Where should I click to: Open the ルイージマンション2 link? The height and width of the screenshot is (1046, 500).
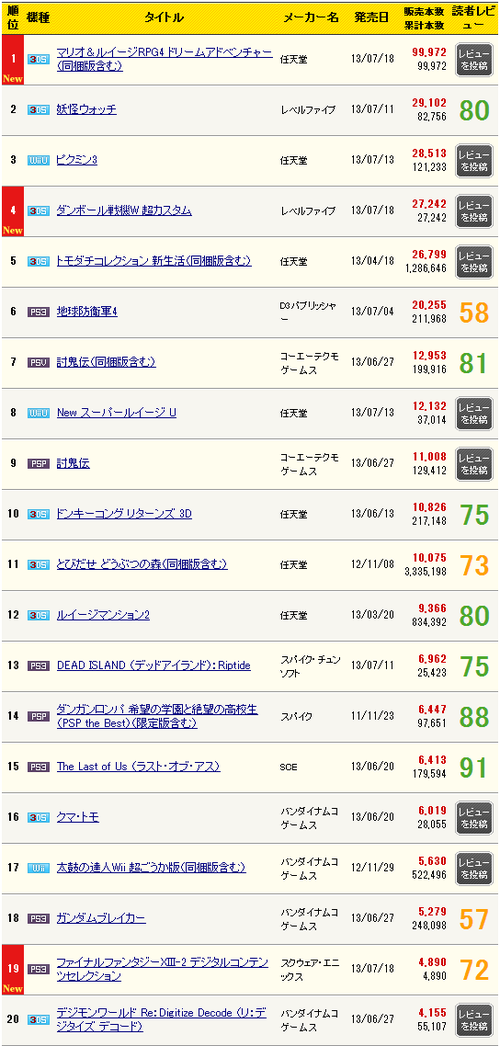pyautogui.click(x=103, y=615)
